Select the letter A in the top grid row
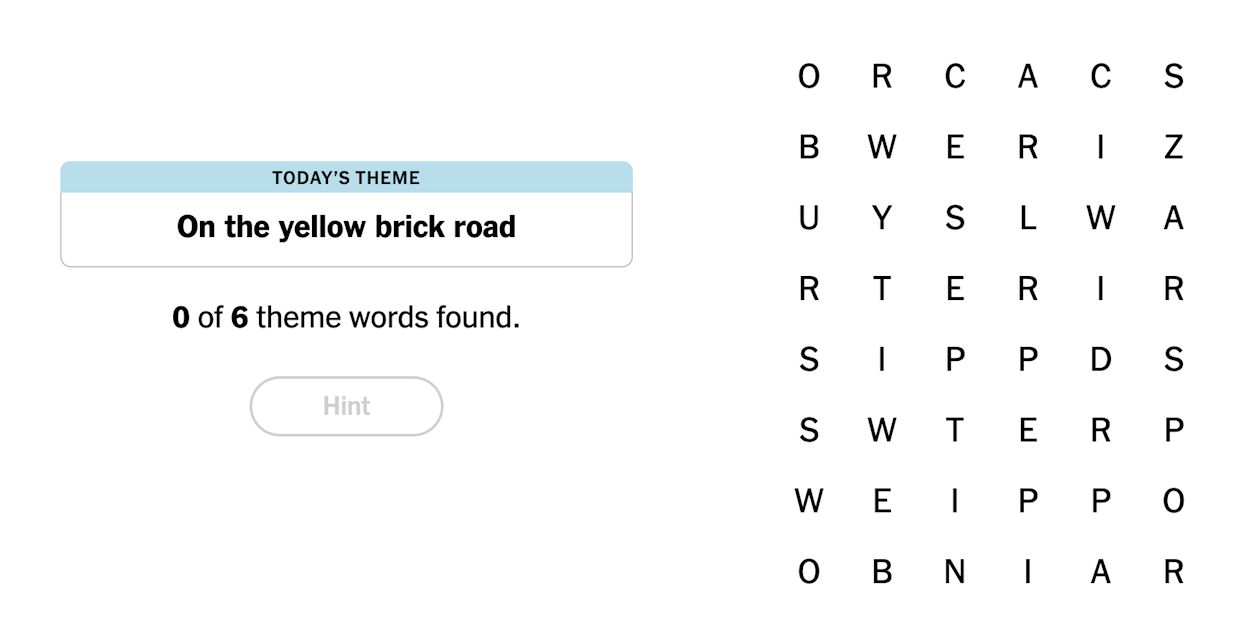 (1028, 75)
